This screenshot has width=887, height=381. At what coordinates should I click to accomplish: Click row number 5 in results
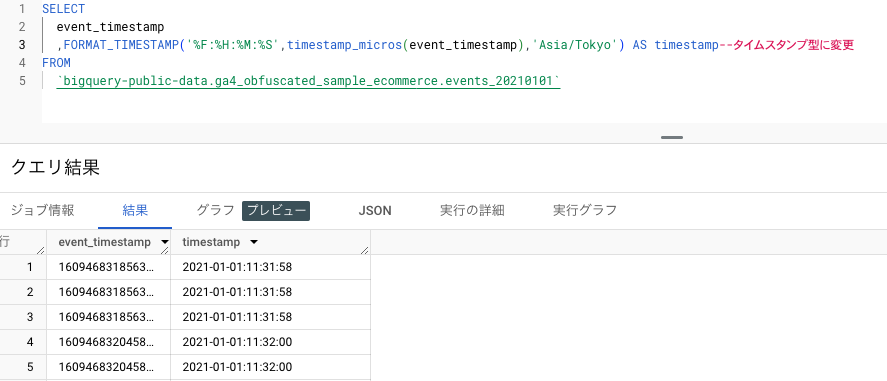(30, 367)
